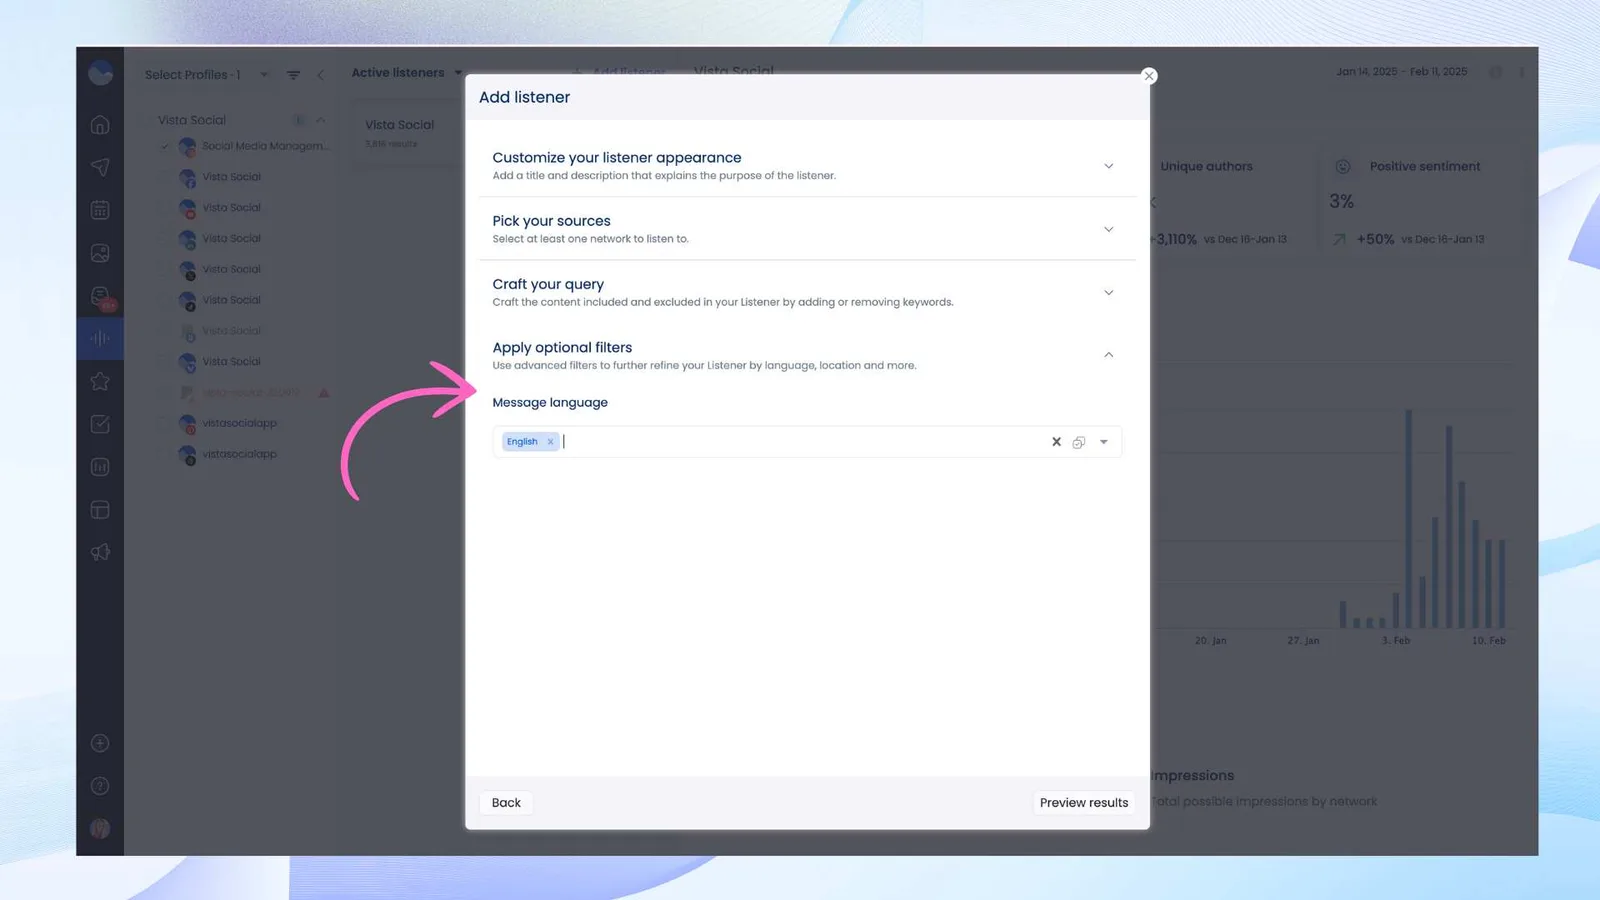Viewport: 1600px width, 900px height.
Task: Select the Listening waveform icon
Action: tap(100, 339)
